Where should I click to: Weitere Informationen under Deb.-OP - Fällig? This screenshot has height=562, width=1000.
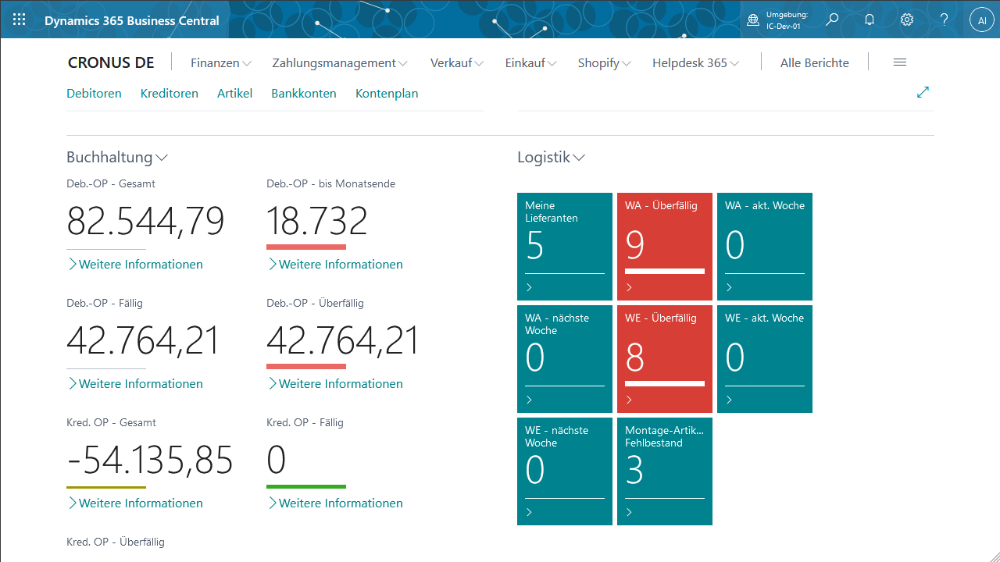[x=135, y=383]
